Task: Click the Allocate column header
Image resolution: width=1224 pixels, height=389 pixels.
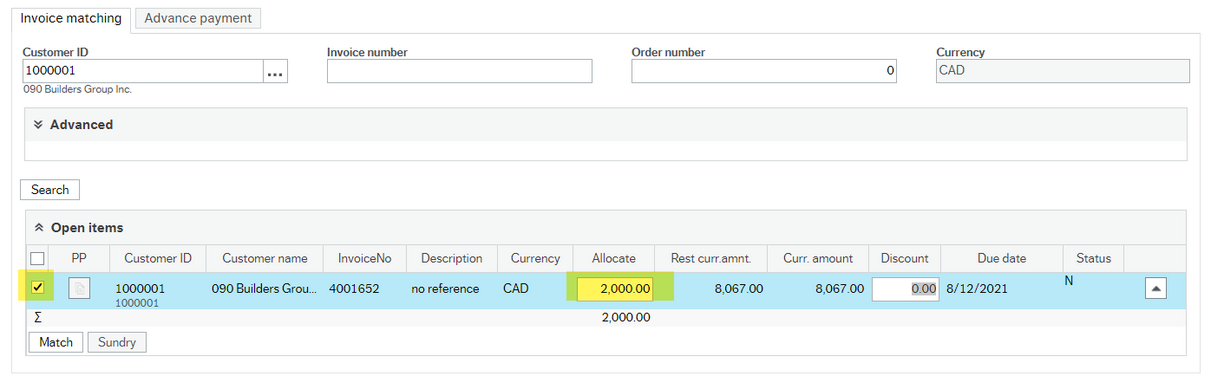Action: pyautogui.click(x=614, y=258)
